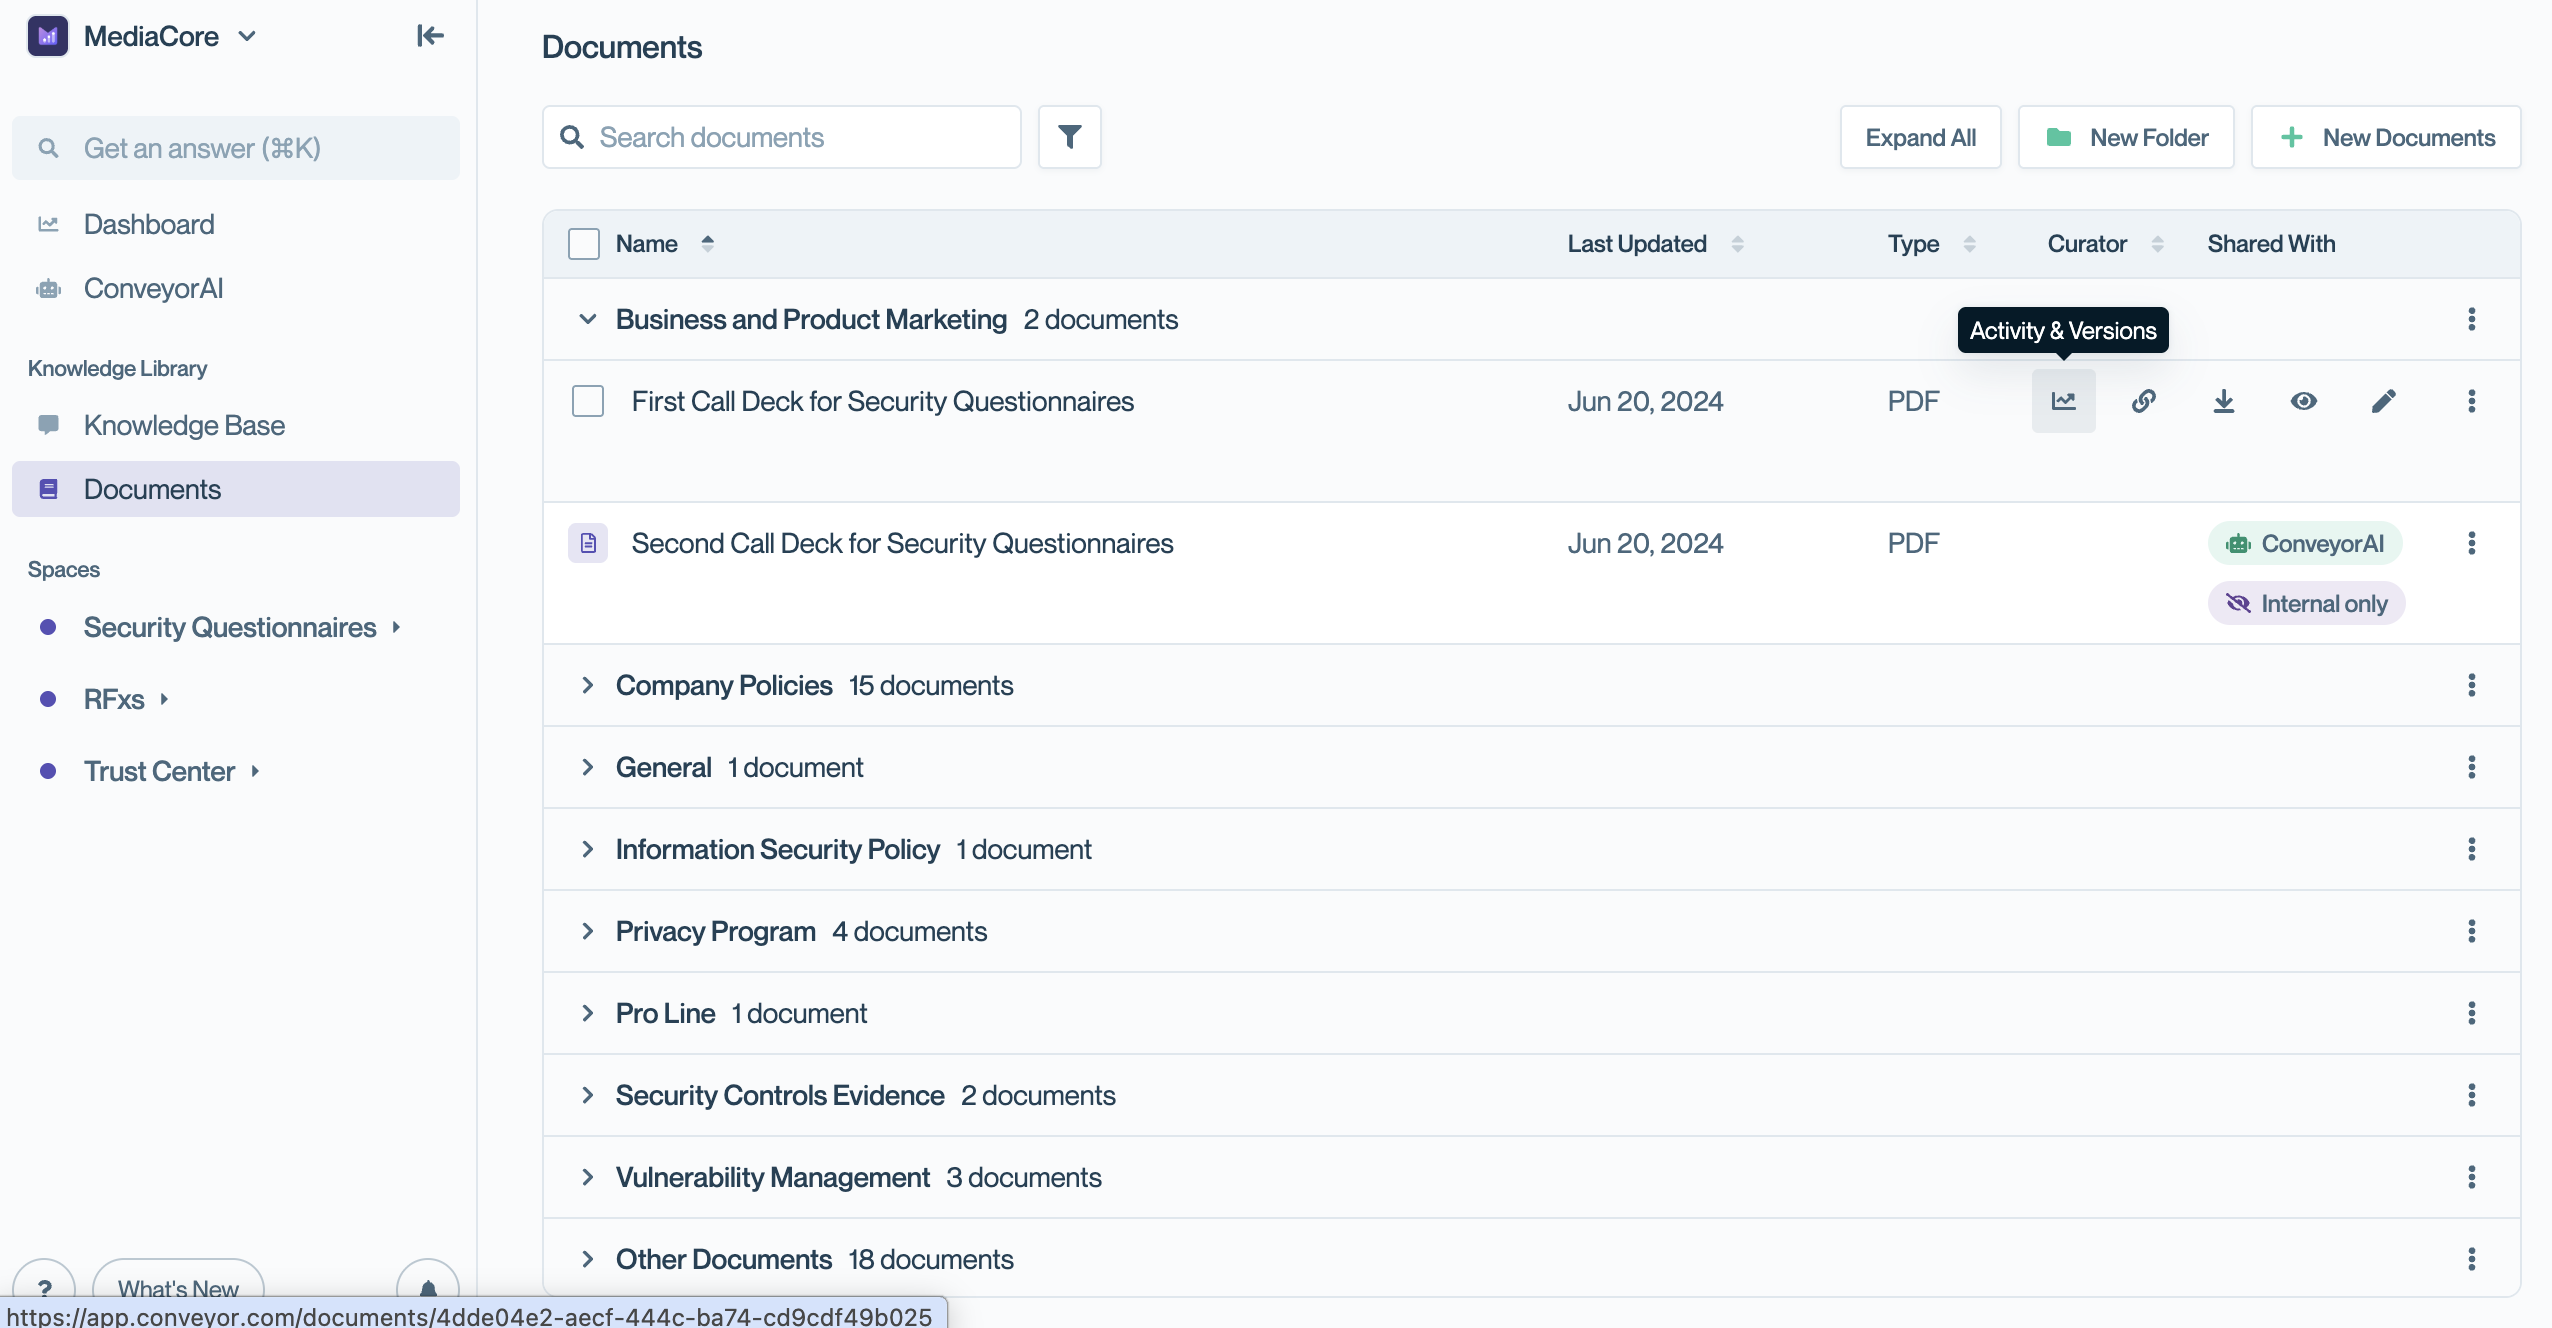The width and height of the screenshot is (2552, 1328).
Task: Open filter icon next to search
Action: click(x=1069, y=137)
